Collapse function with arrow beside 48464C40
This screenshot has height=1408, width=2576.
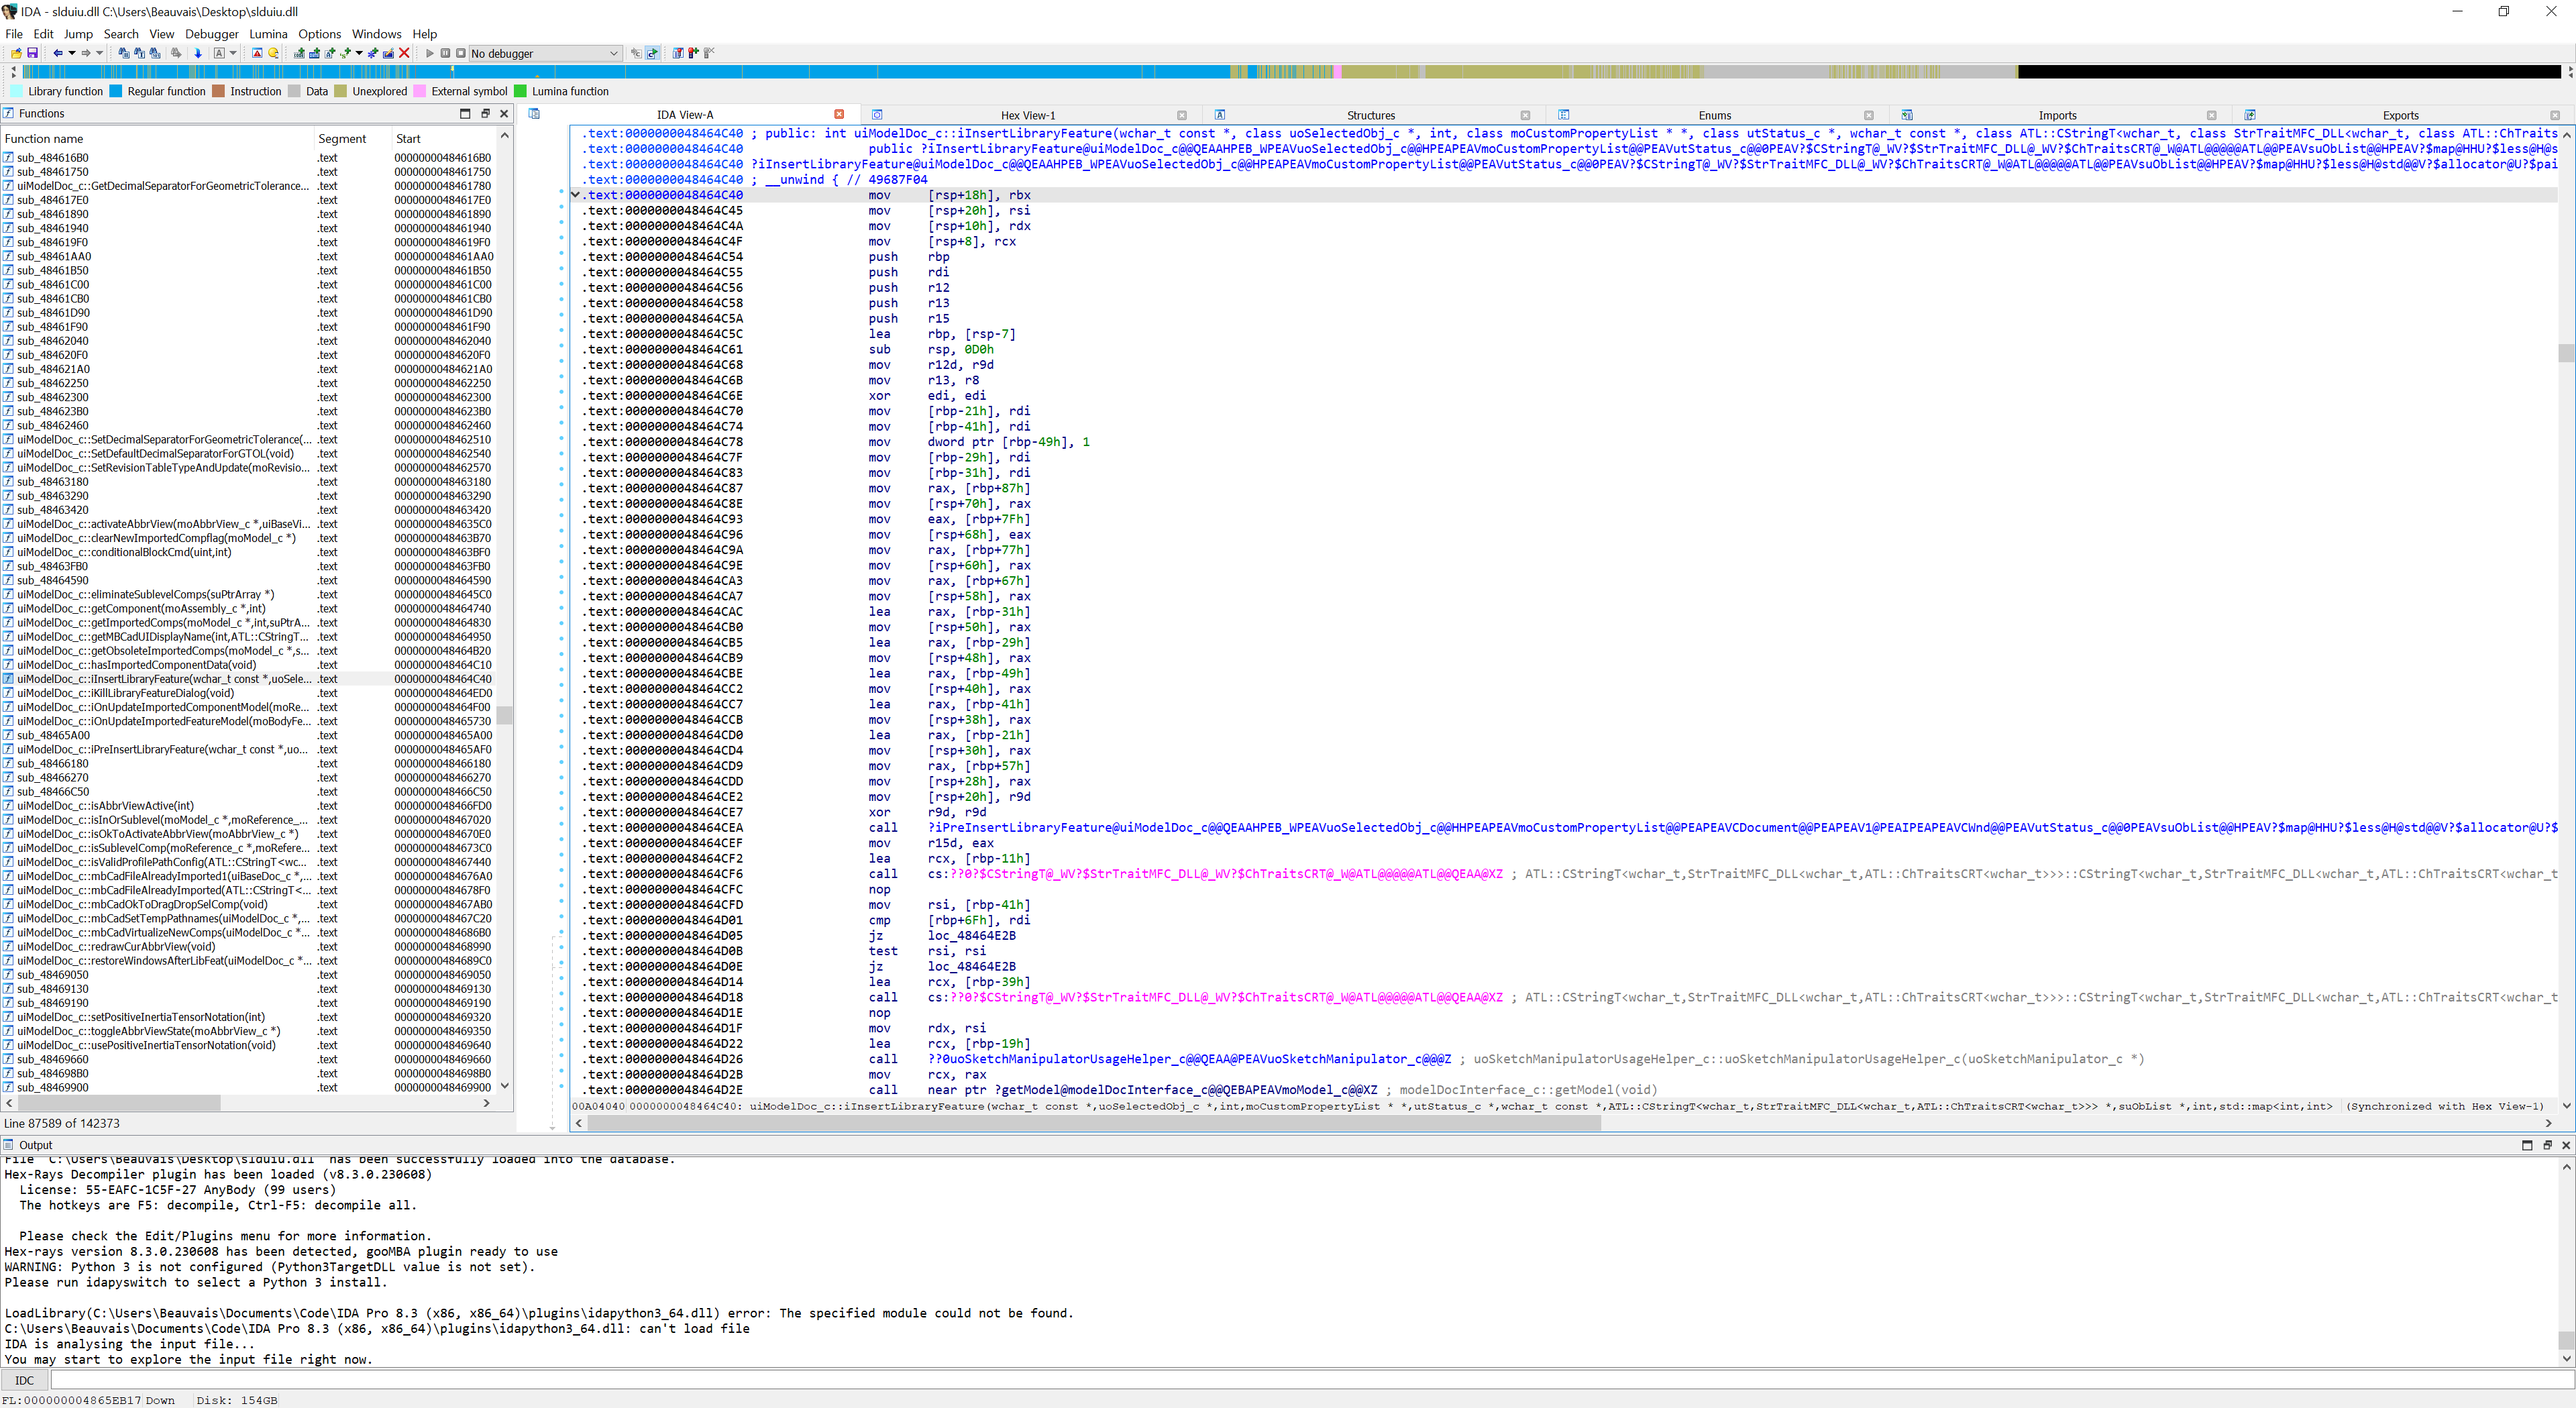pos(575,195)
